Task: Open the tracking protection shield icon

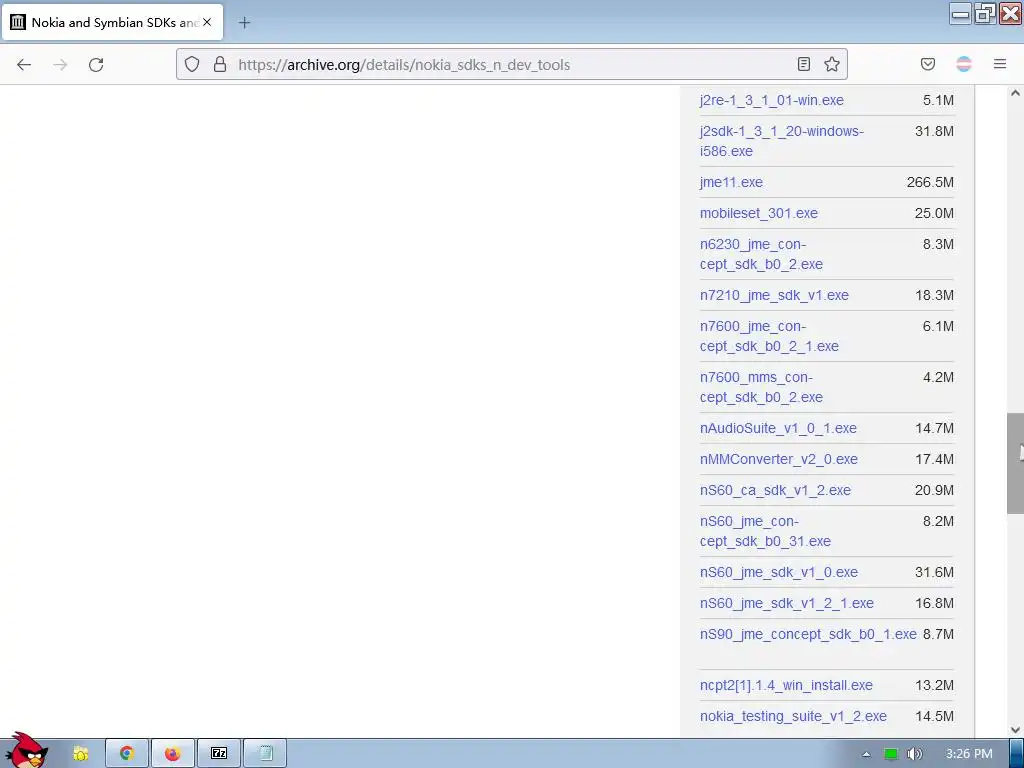Action: tap(191, 64)
